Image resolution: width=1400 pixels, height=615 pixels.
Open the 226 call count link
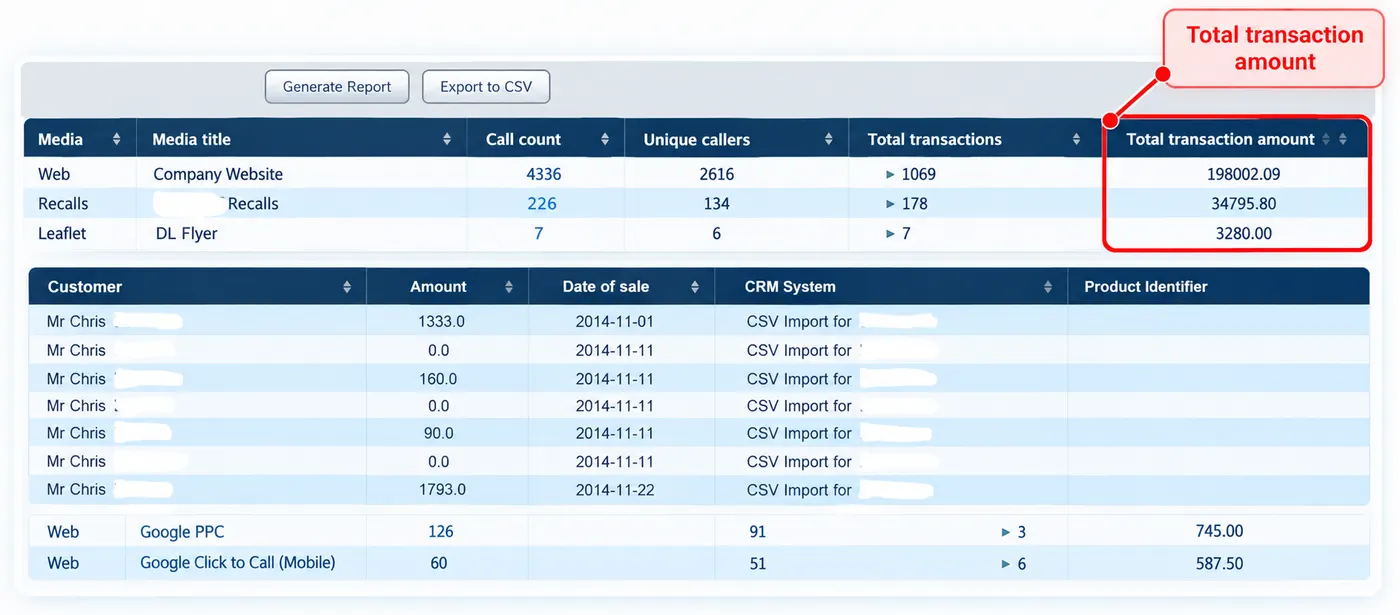542,204
